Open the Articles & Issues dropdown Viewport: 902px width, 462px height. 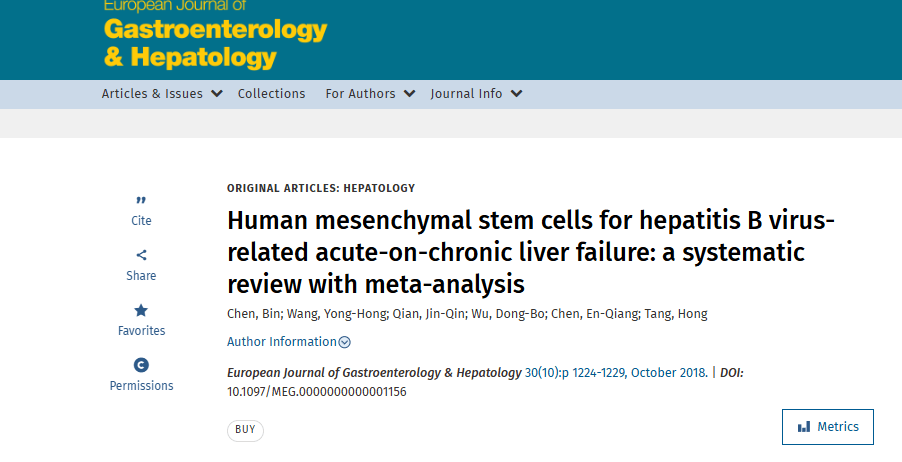pos(161,94)
